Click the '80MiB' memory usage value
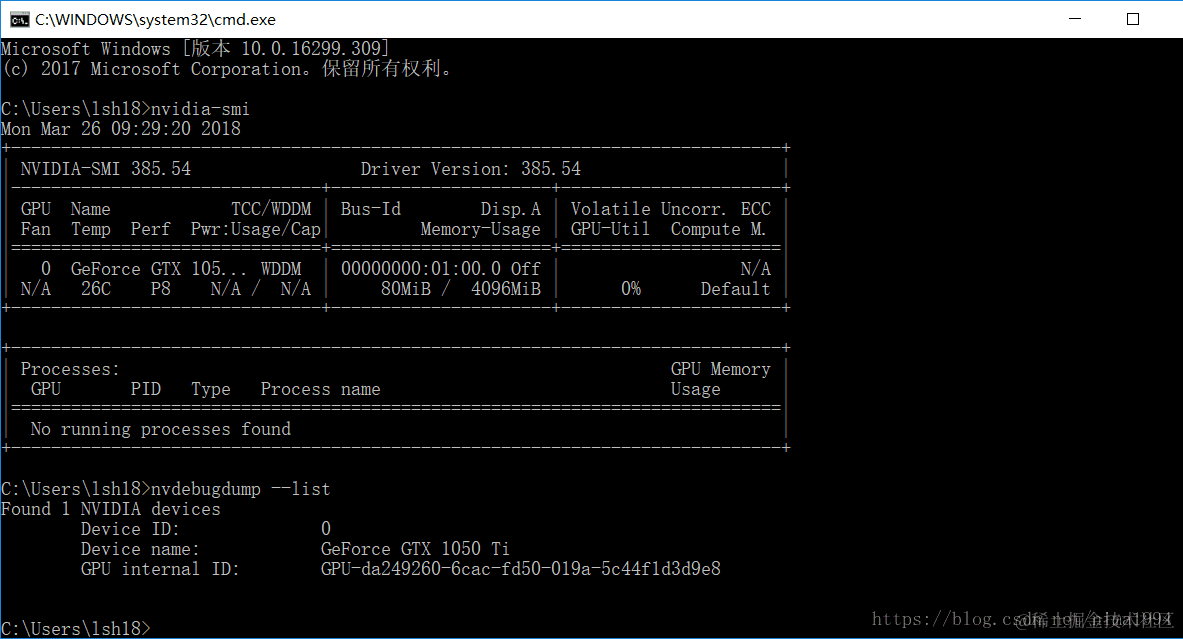The image size is (1183, 639). pos(406,289)
